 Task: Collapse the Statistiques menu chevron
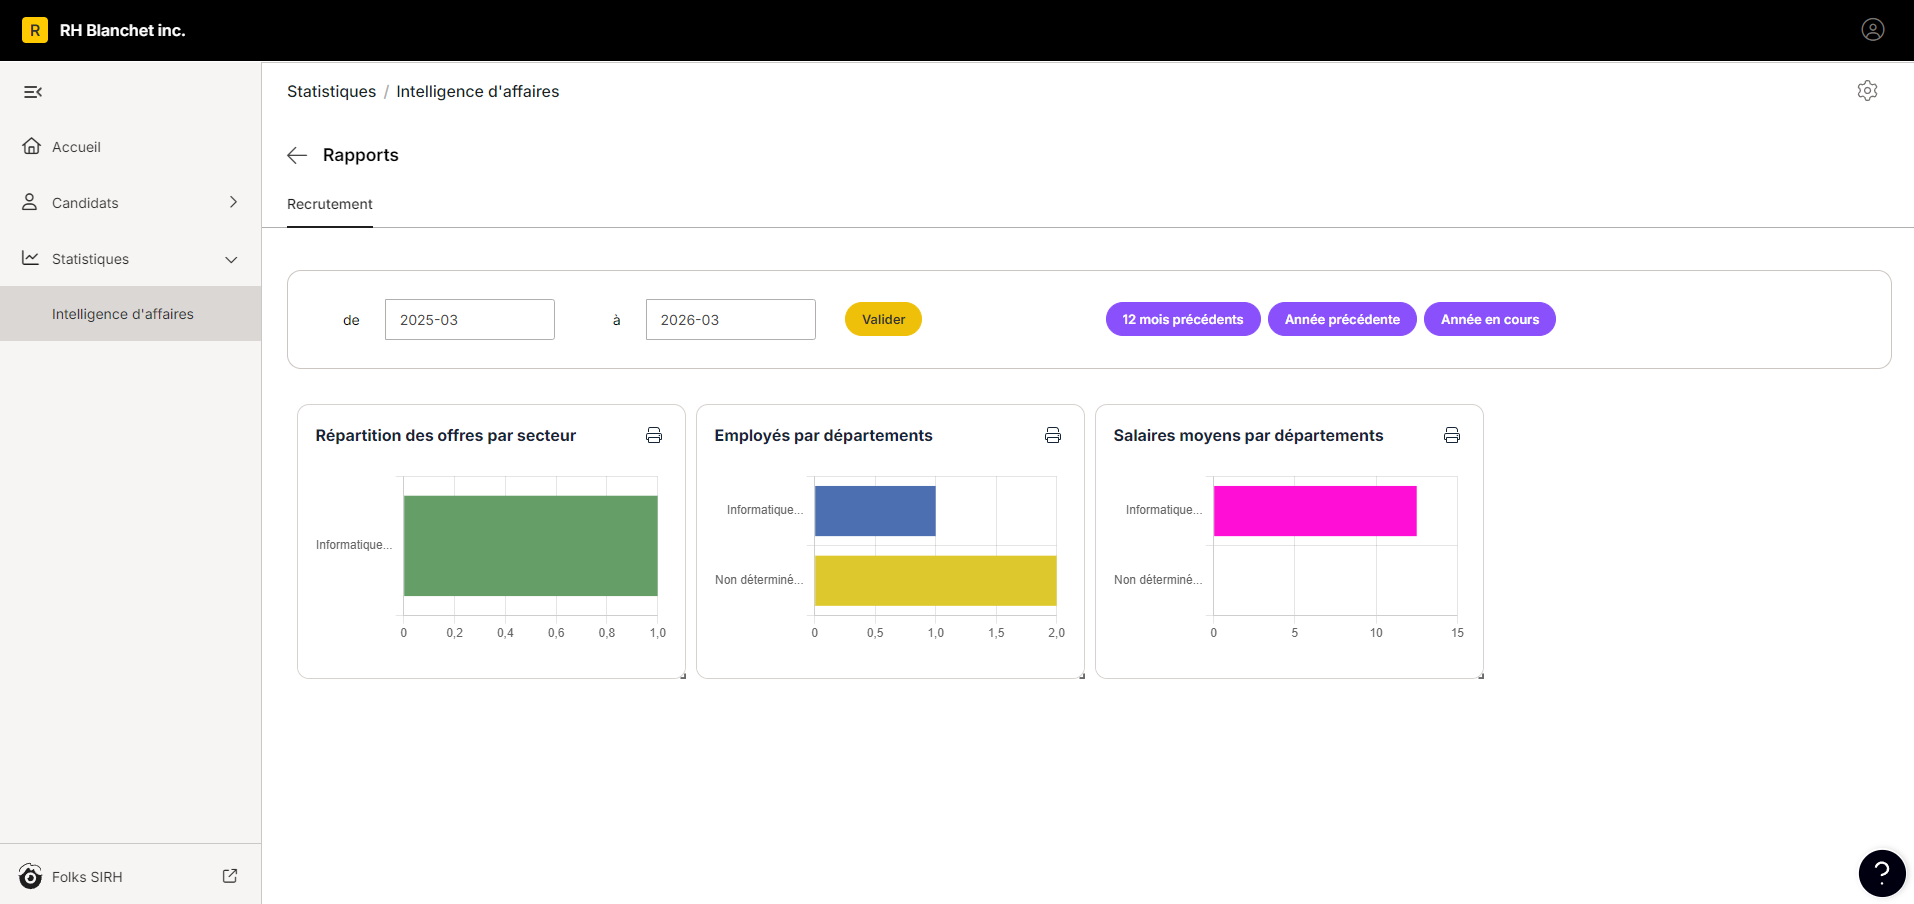pos(231,259)
